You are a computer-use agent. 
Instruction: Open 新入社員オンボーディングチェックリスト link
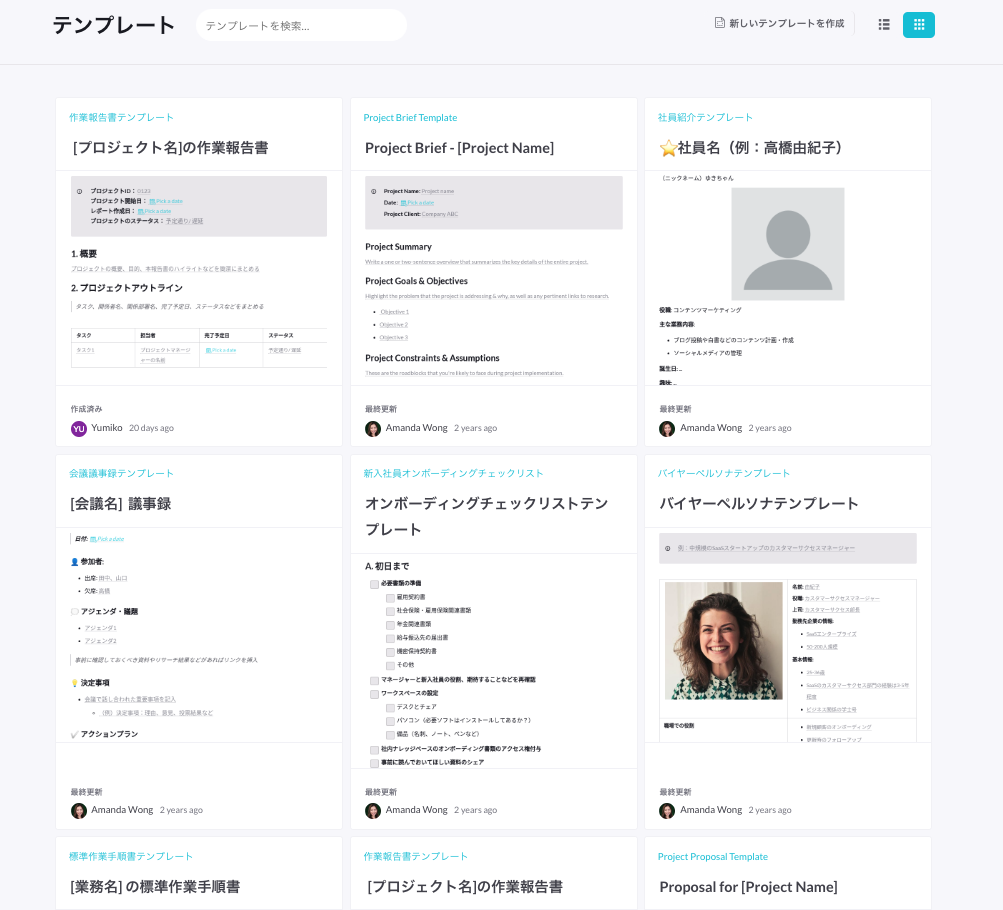(x=453, y=473)
